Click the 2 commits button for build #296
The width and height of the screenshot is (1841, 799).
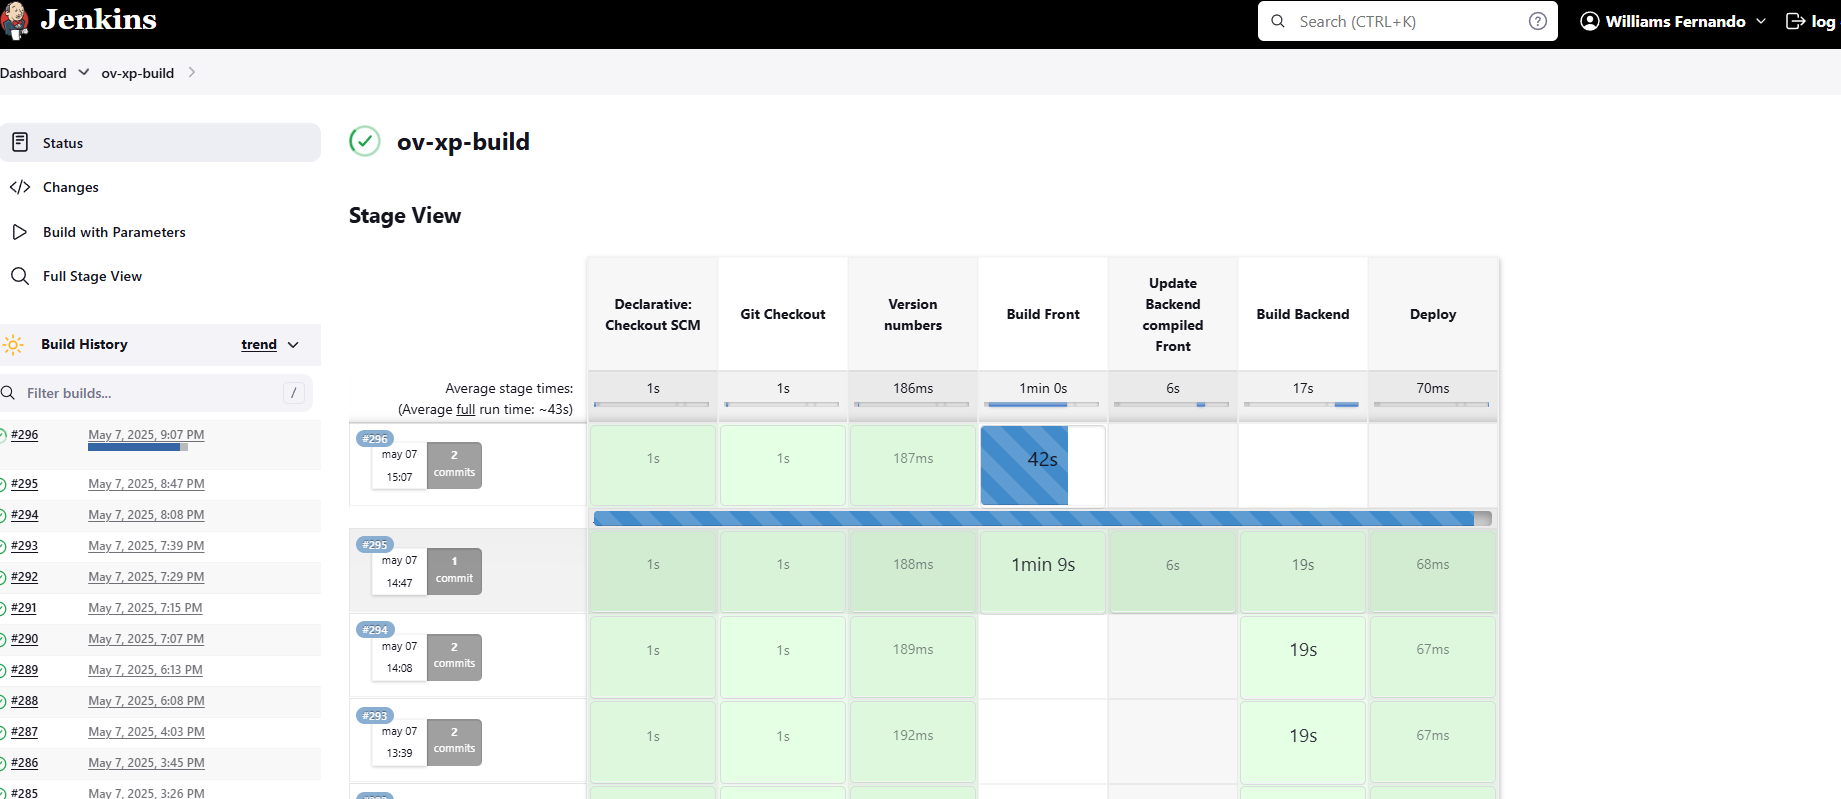click(454, 465)
